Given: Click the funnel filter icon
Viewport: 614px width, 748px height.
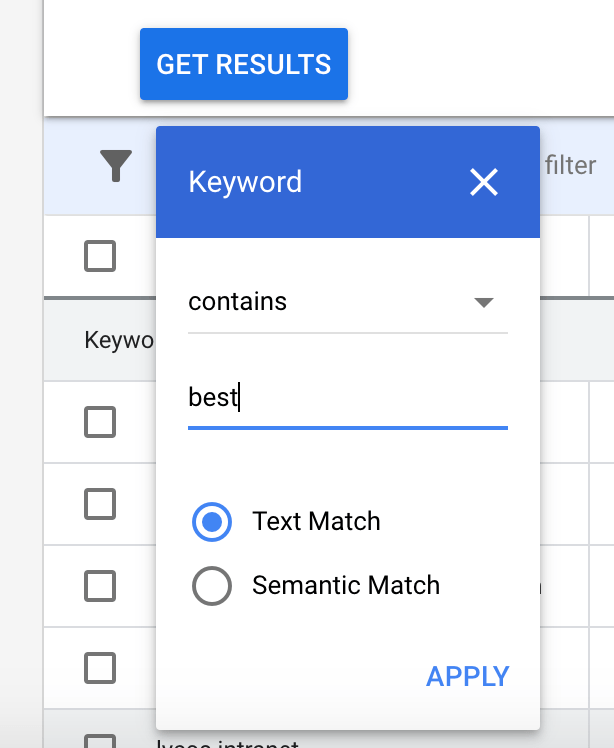Looking at the screenshot, I should point(116,165).
